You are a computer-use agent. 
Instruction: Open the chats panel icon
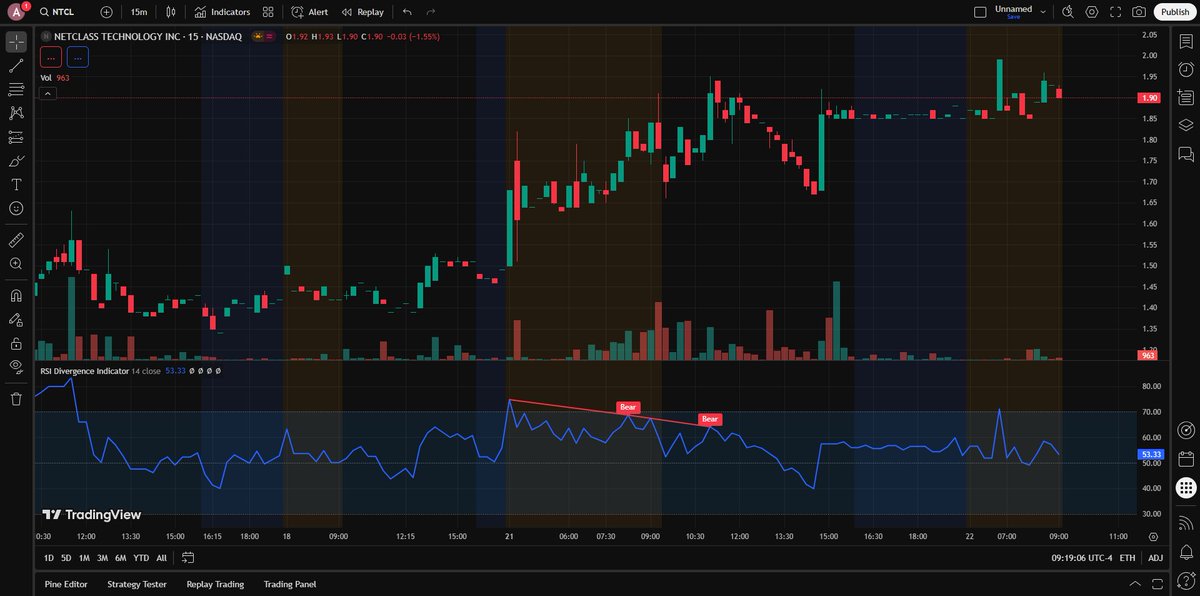(x=1185, y=154)
